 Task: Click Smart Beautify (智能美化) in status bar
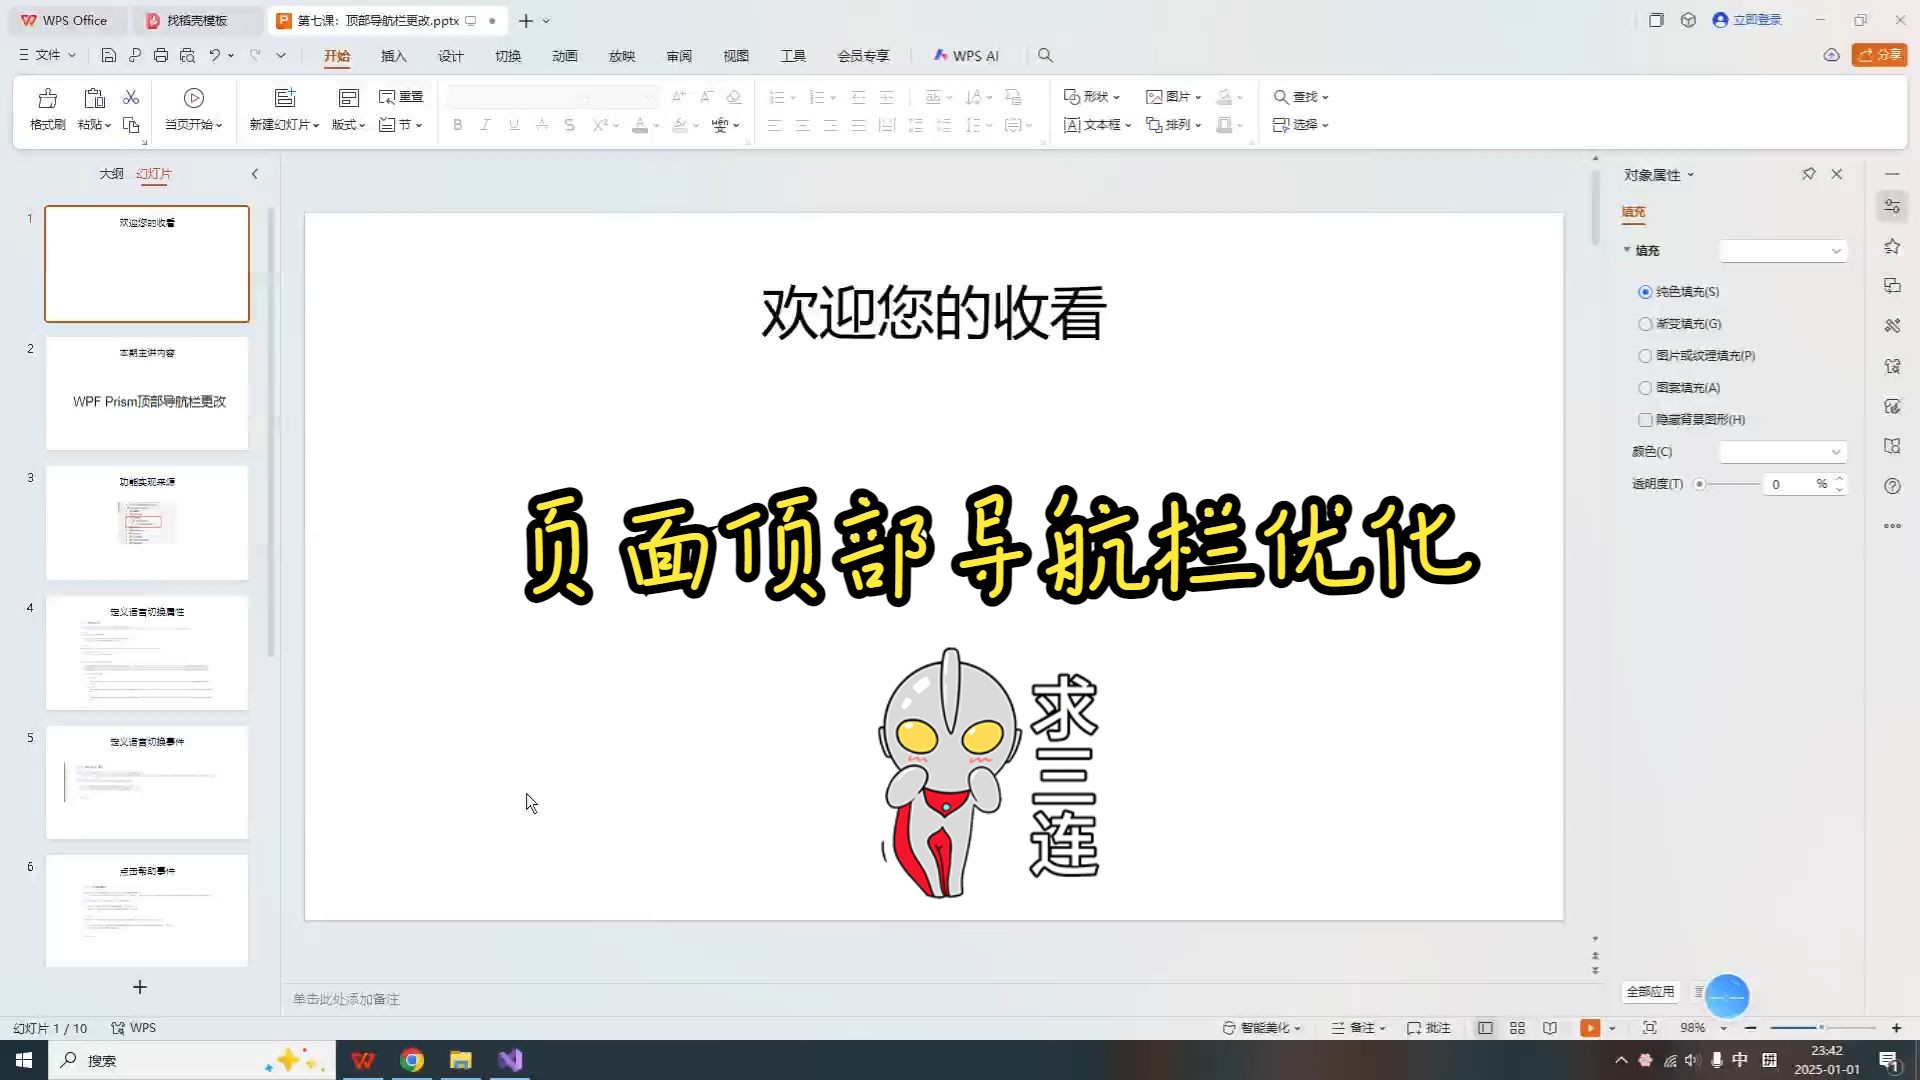(1262, 1028)
